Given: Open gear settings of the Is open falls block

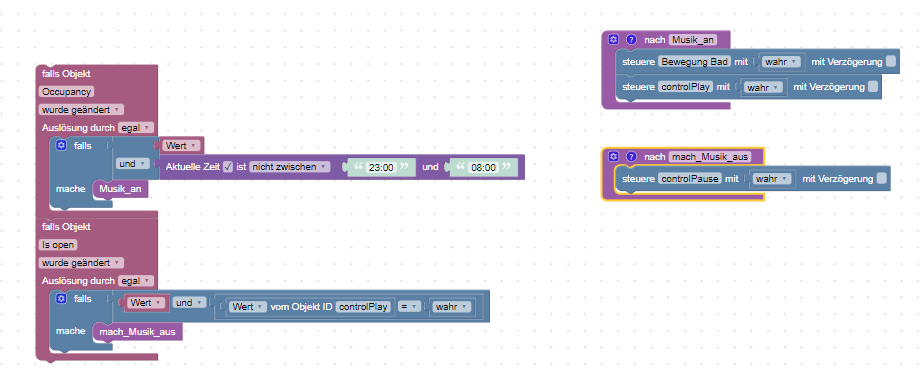Looking at the screenshot, I should 61,299.
